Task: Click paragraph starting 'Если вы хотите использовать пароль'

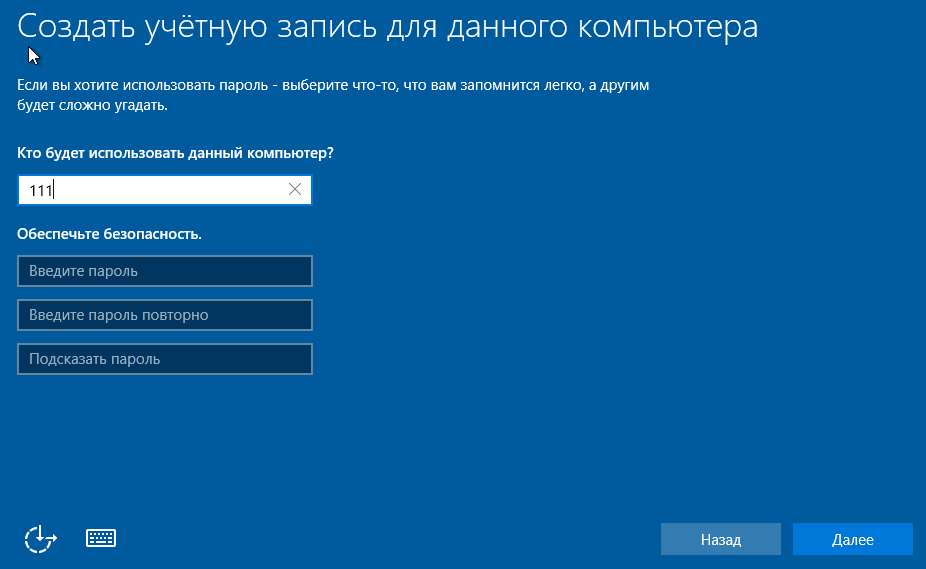Action: click(333, 95)
